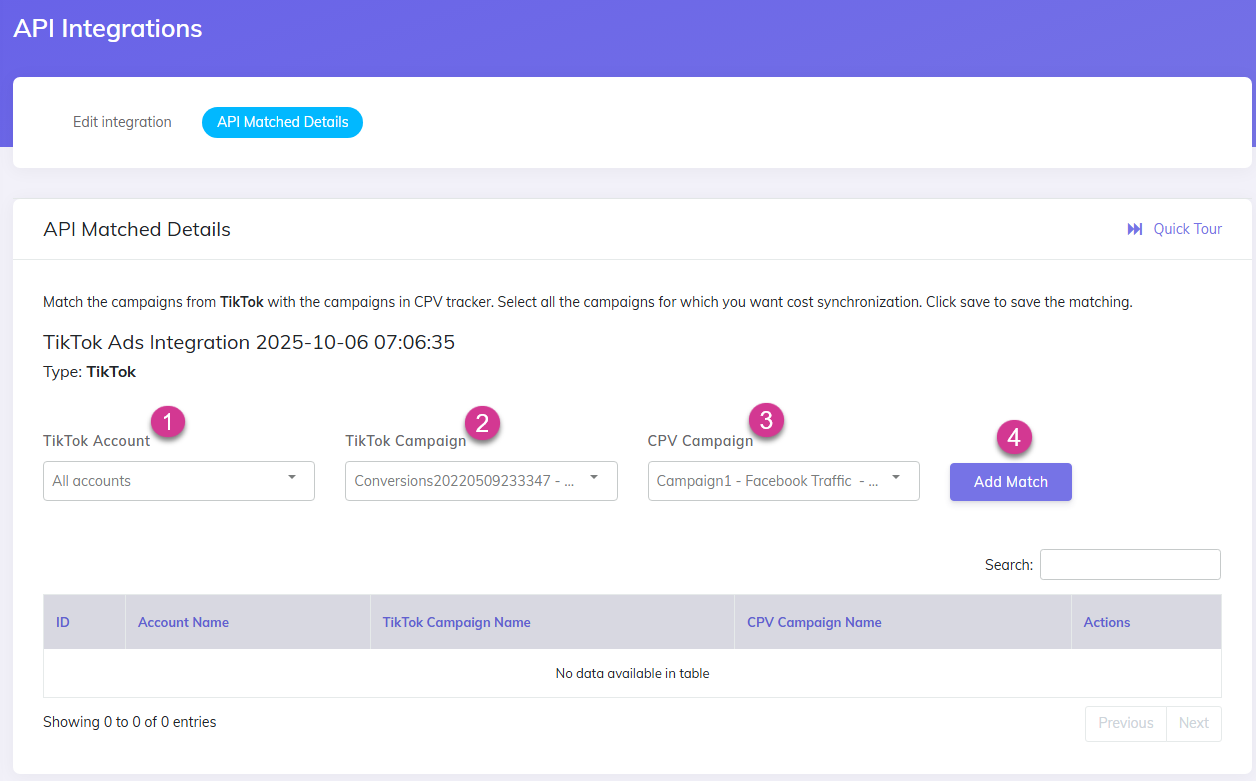Click the Quick Tour fast-forward icon
1256x781 pixels.
[1134, 229]
